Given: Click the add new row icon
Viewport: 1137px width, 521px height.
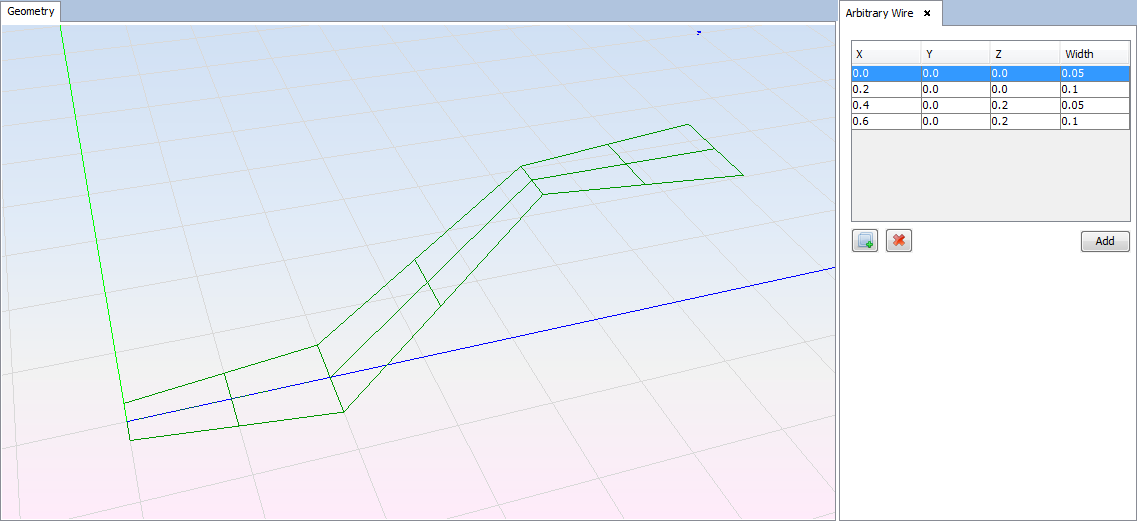Looking at the screenshot, I should 865,241.
